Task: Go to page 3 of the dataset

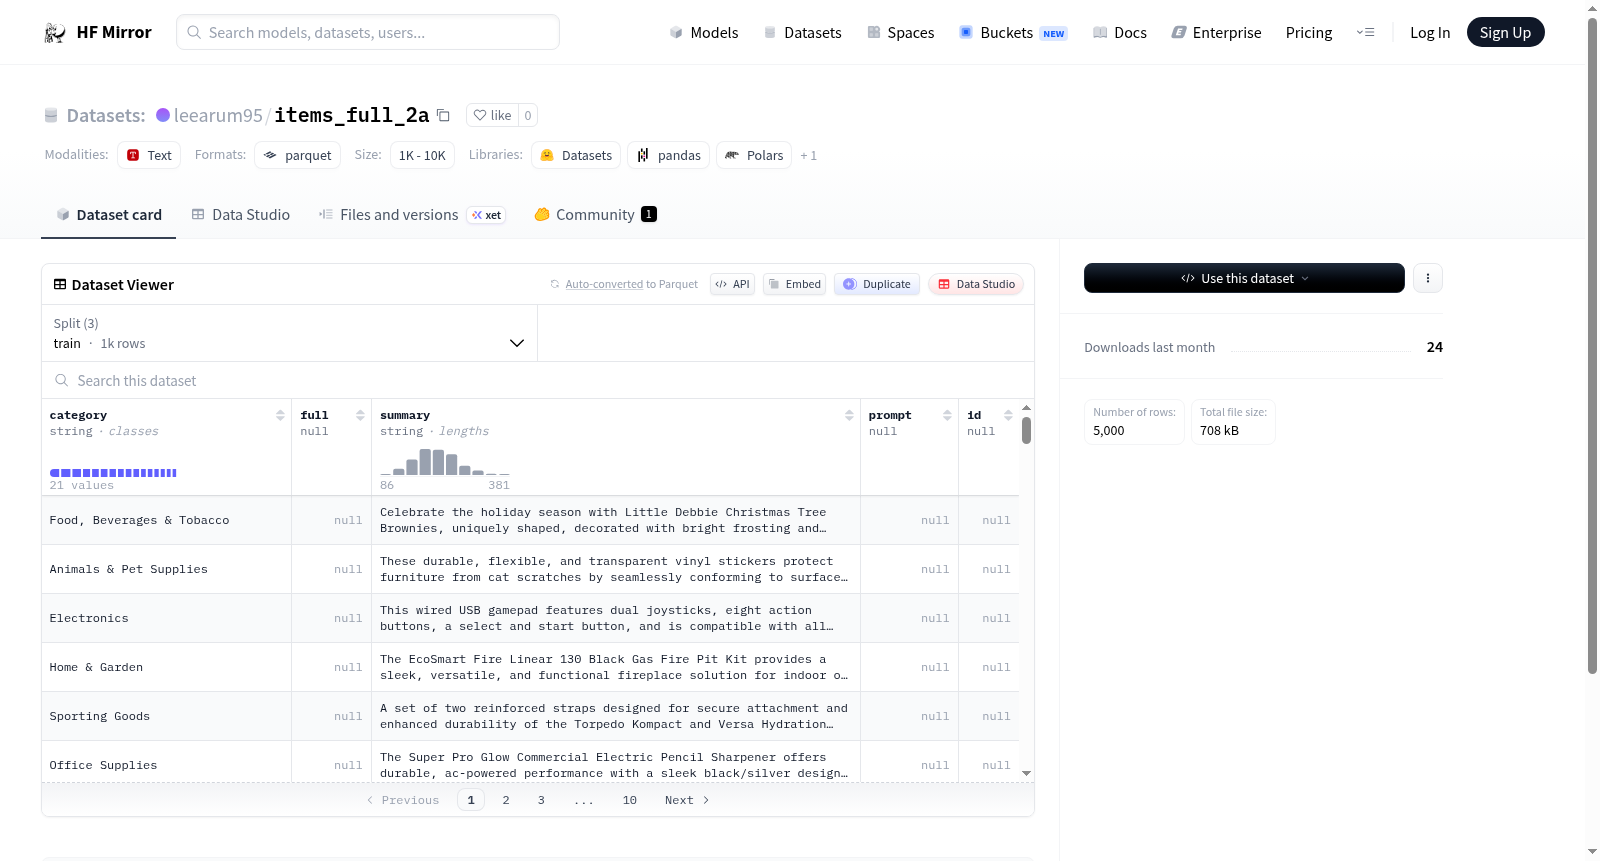Action: point(541,800)
